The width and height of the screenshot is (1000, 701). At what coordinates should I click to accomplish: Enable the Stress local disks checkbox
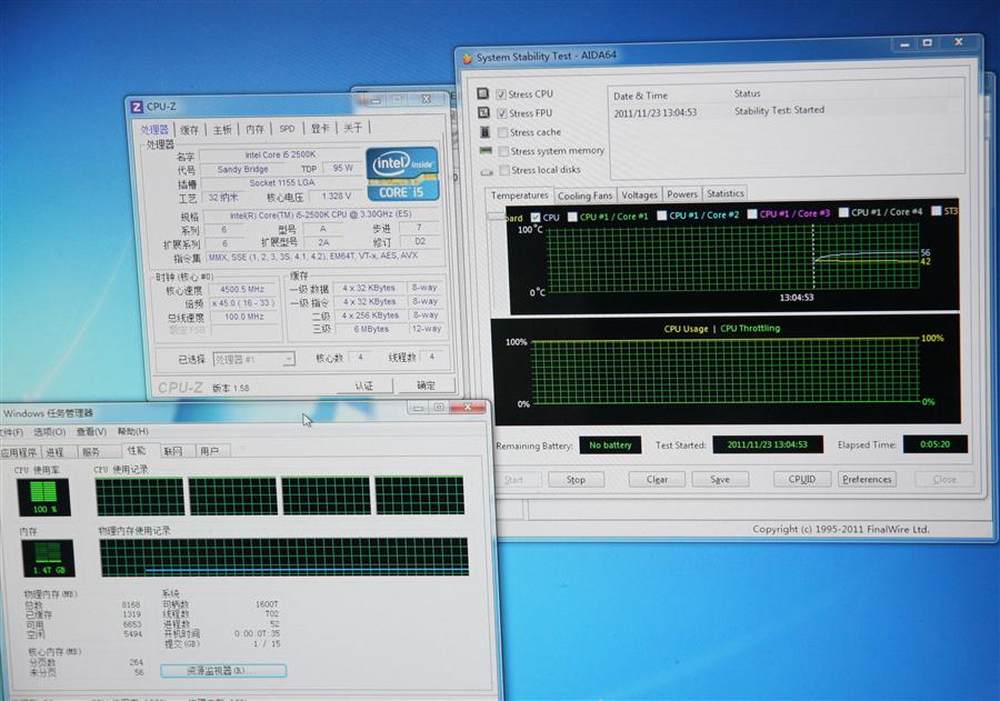point(505,170)
